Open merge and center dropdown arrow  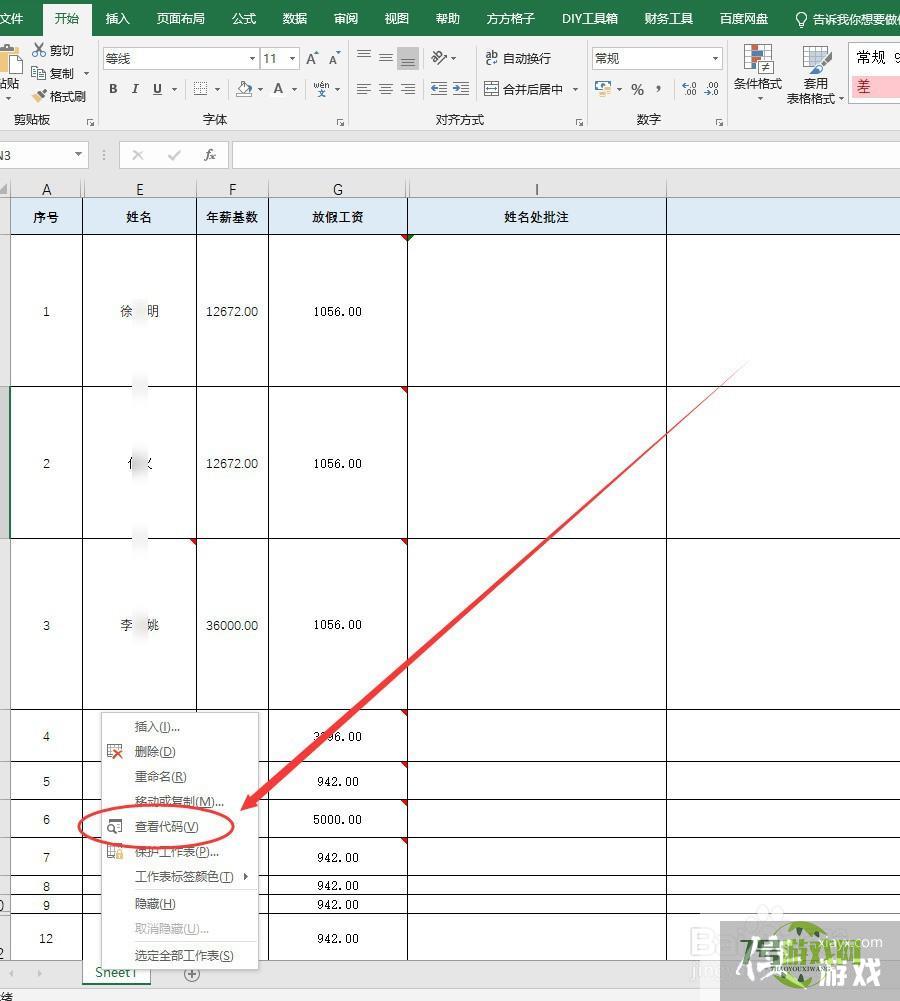point(576,89)
